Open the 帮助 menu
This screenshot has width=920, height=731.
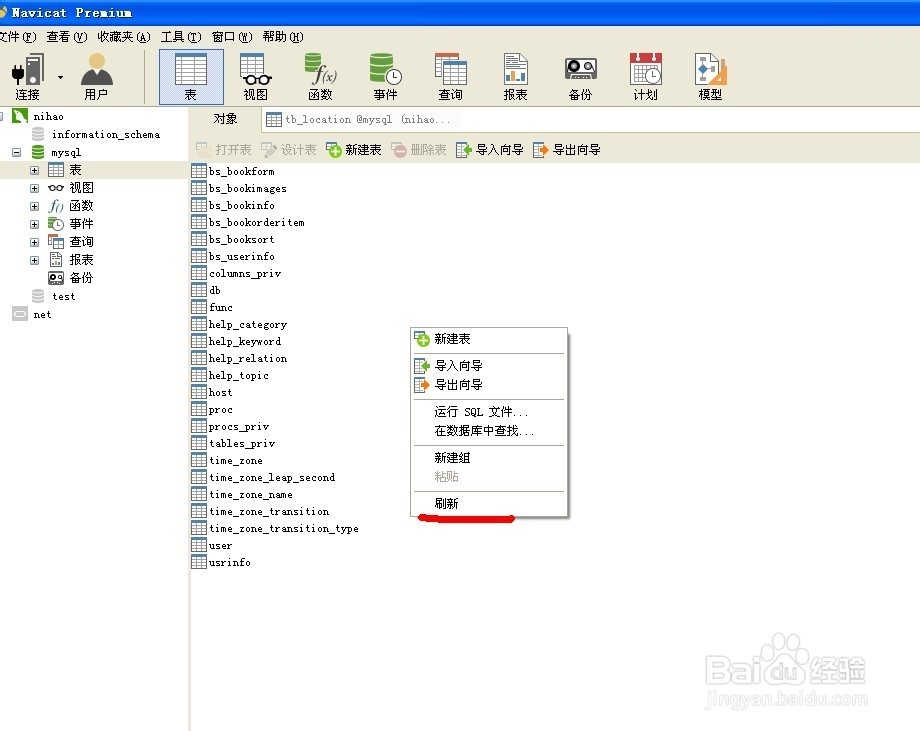tap(283, 37)
